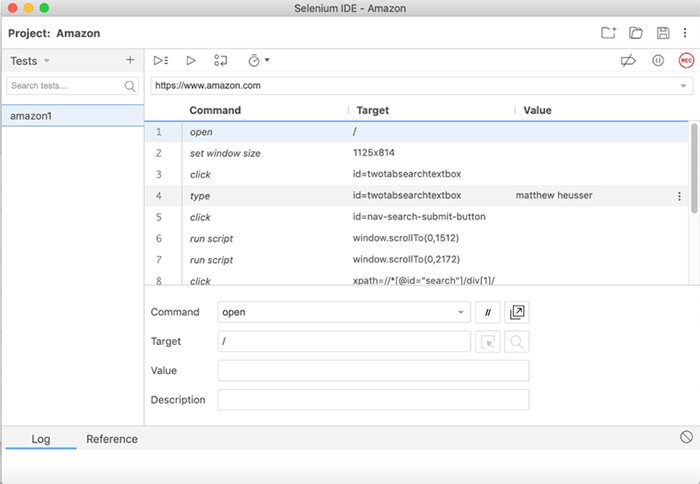Toggle enable/disable command button
The width and height of the screenshot is (700, 484).
[x=489, y=312]
